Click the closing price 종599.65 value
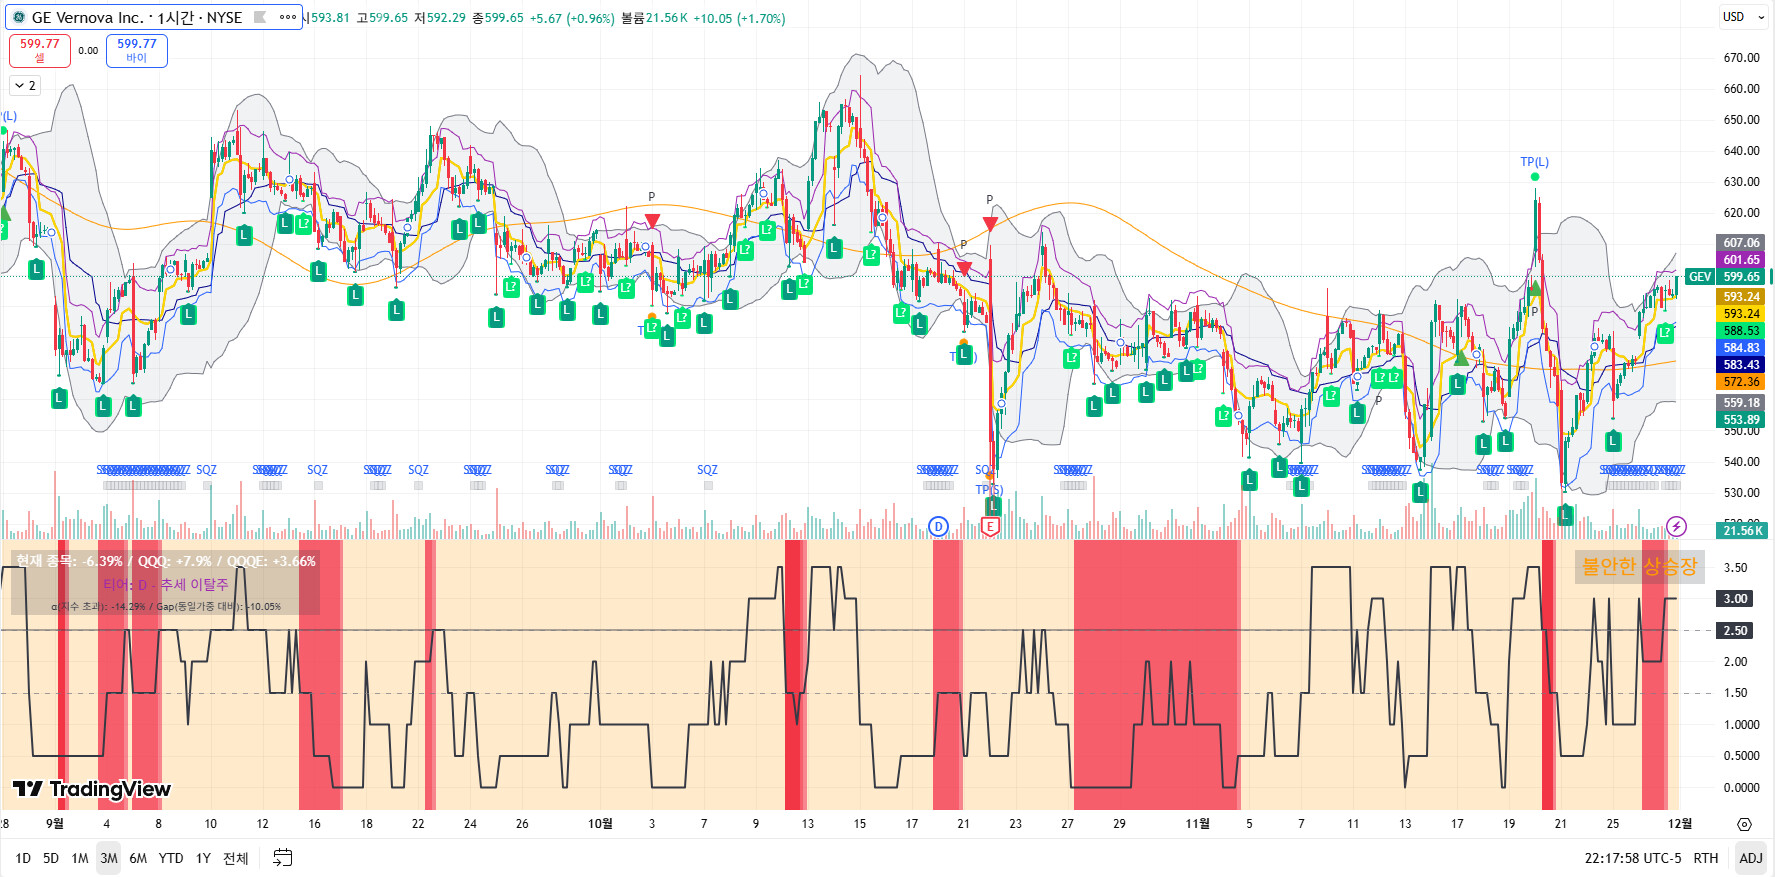This screenshot has width=1775, height=877. (498, 18)
